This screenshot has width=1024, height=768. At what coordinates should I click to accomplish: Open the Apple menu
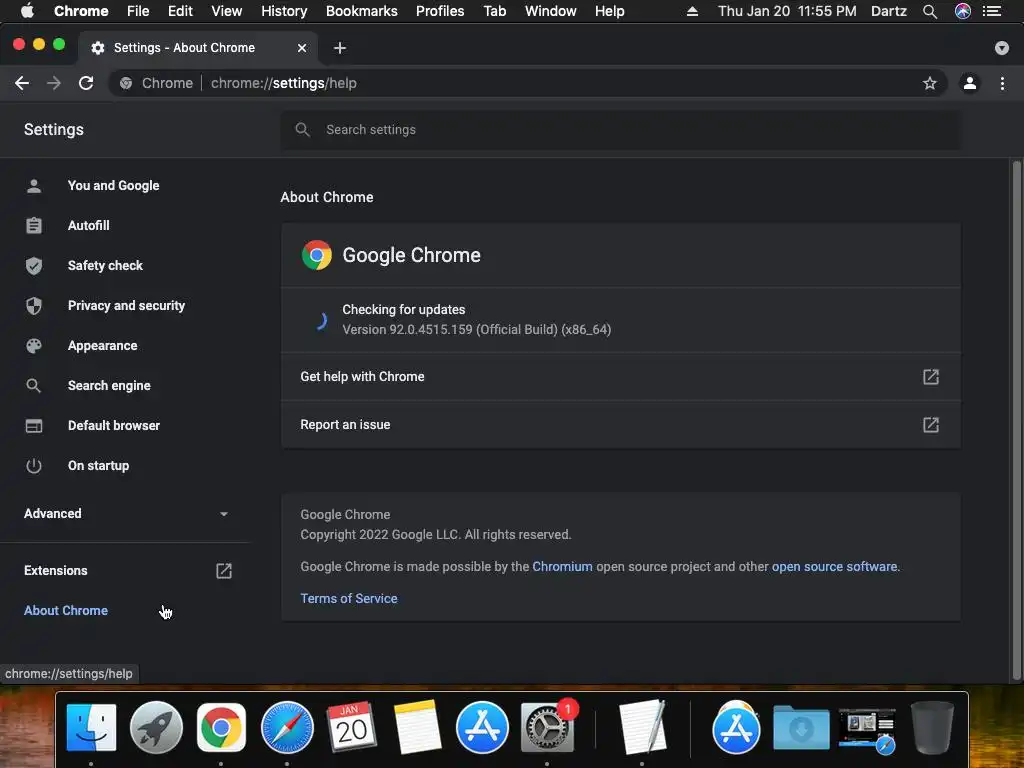tap(27, 11)
